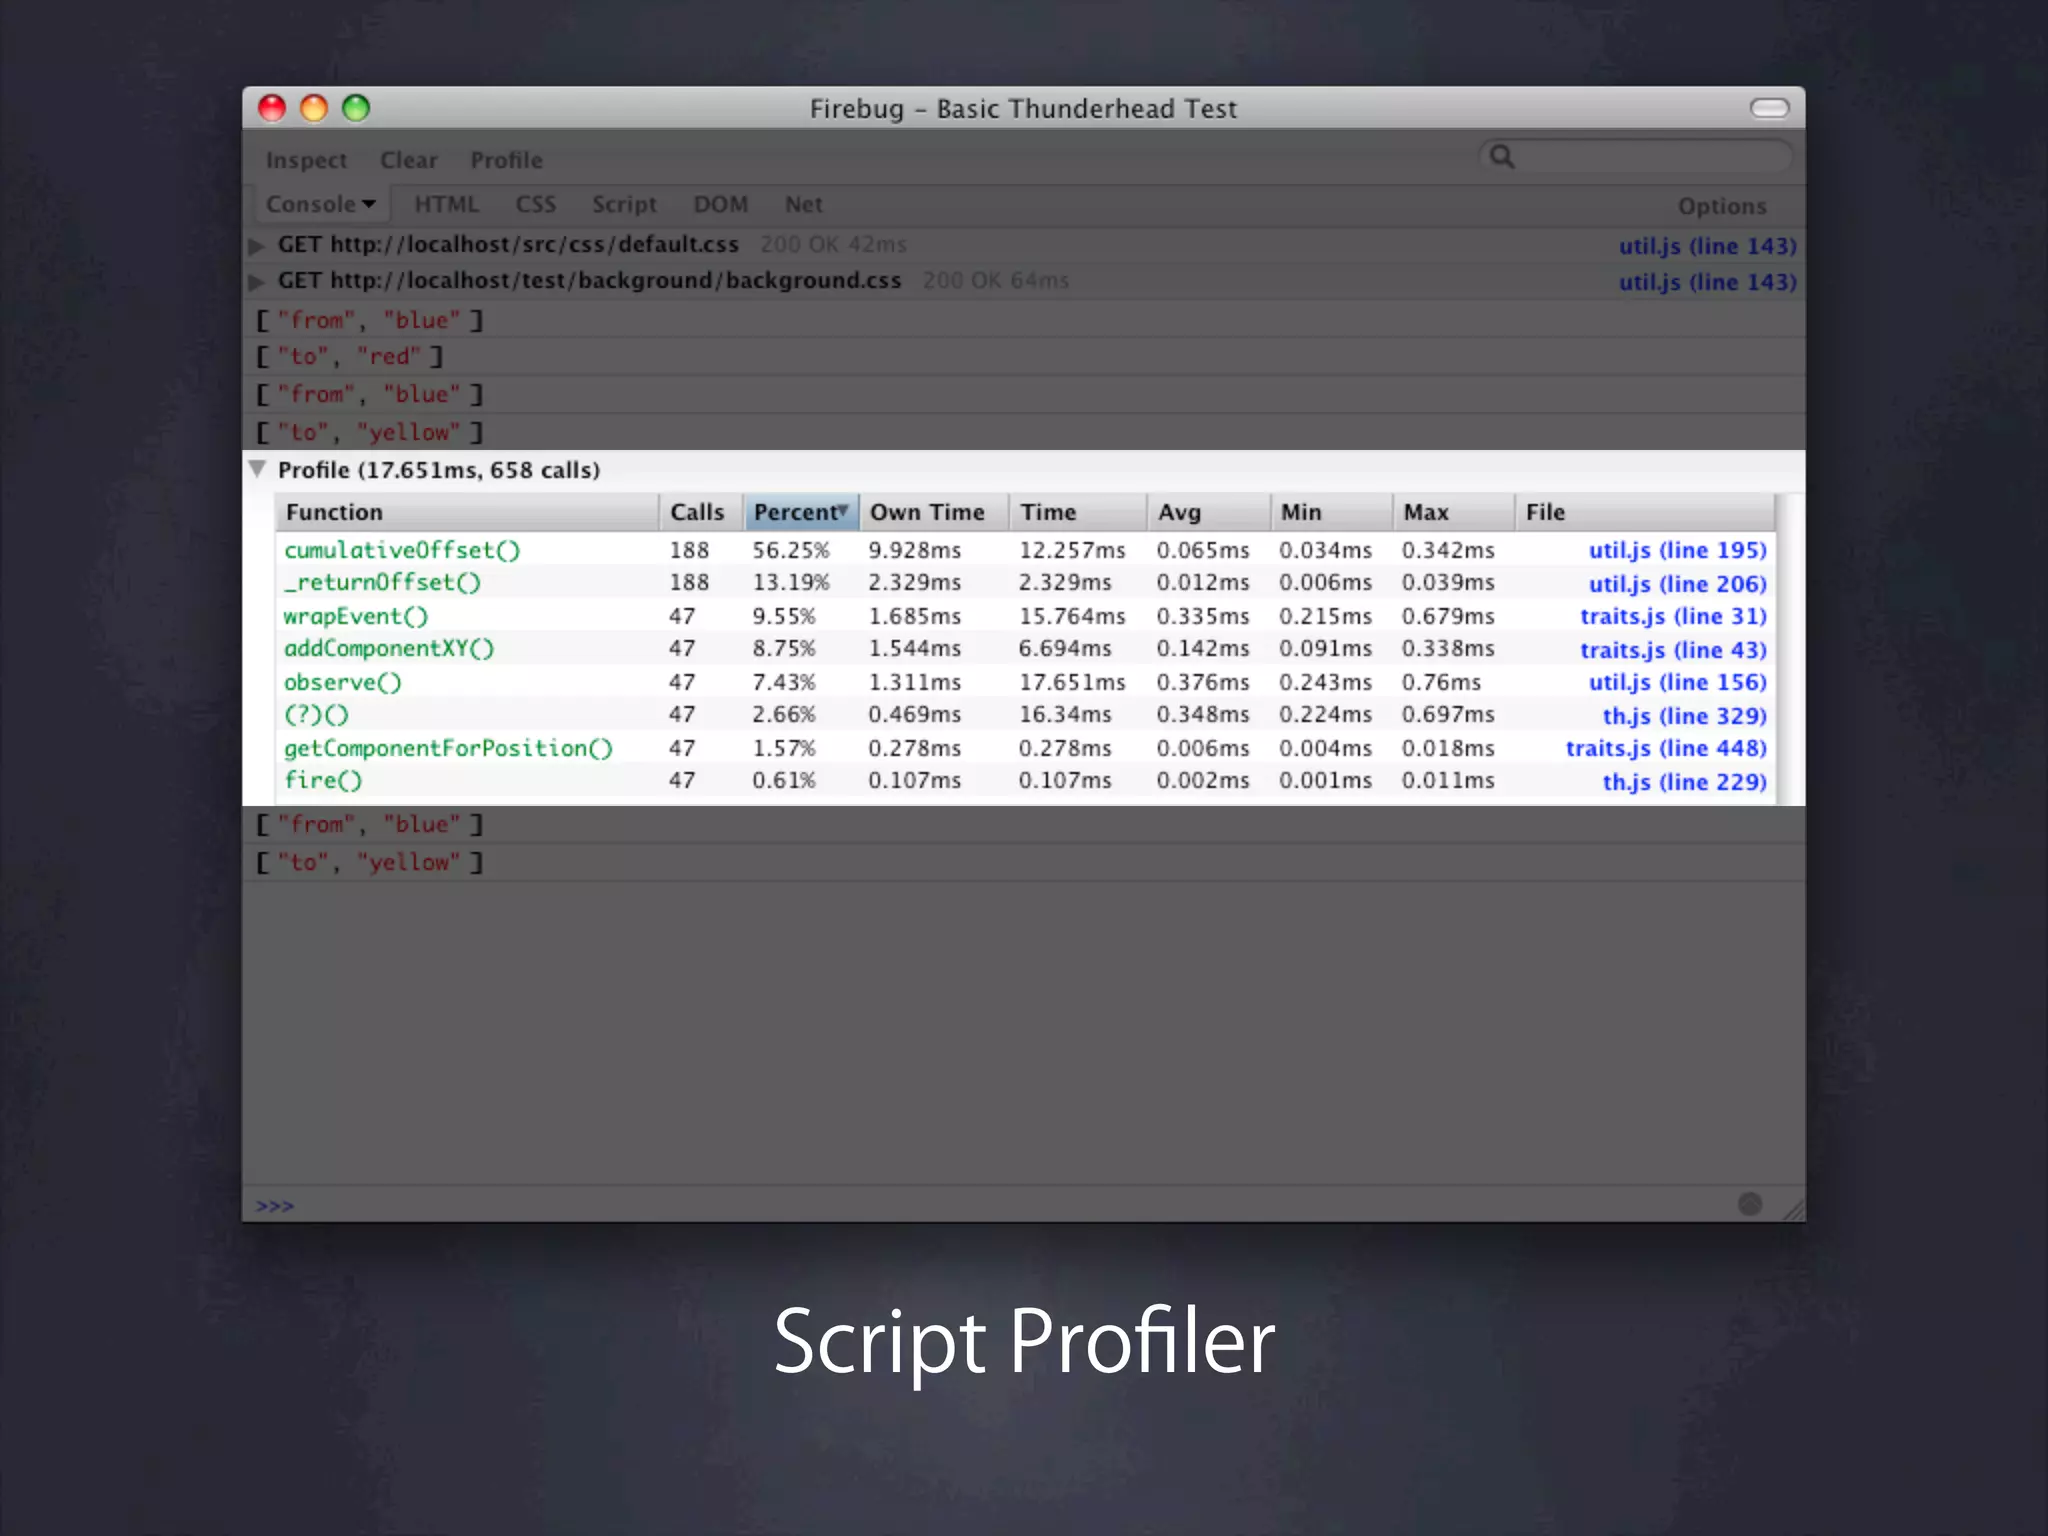Sort by the Time column header
This screenshot has height=1536, width=2048.
tap(1077, 512)
